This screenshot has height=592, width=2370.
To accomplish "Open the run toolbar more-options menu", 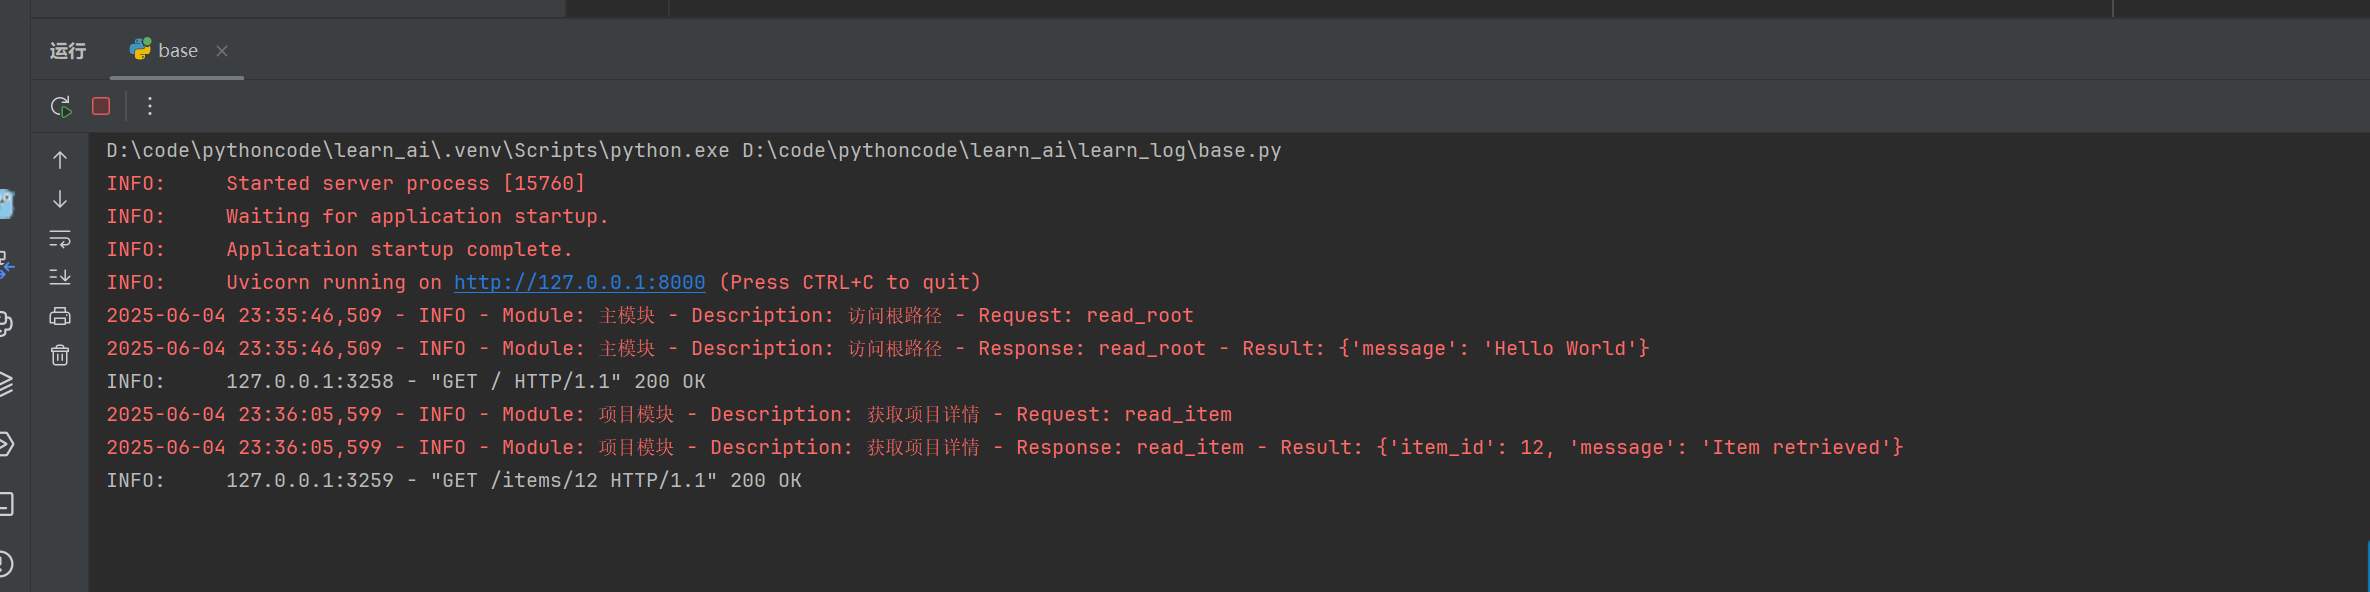I will coord(150,106).
